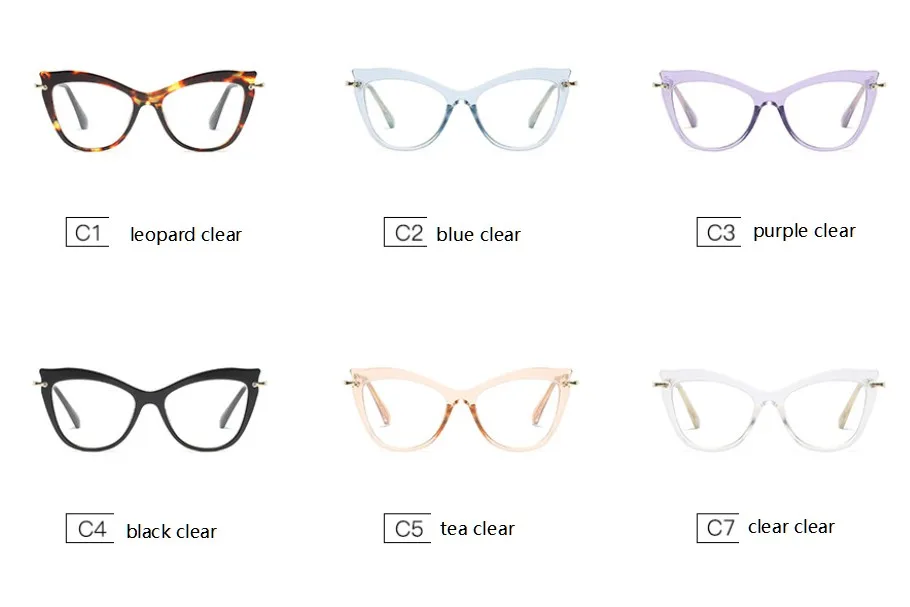
Task: Select the leopard clear glasses image
Action: click(x=150, y=110)
